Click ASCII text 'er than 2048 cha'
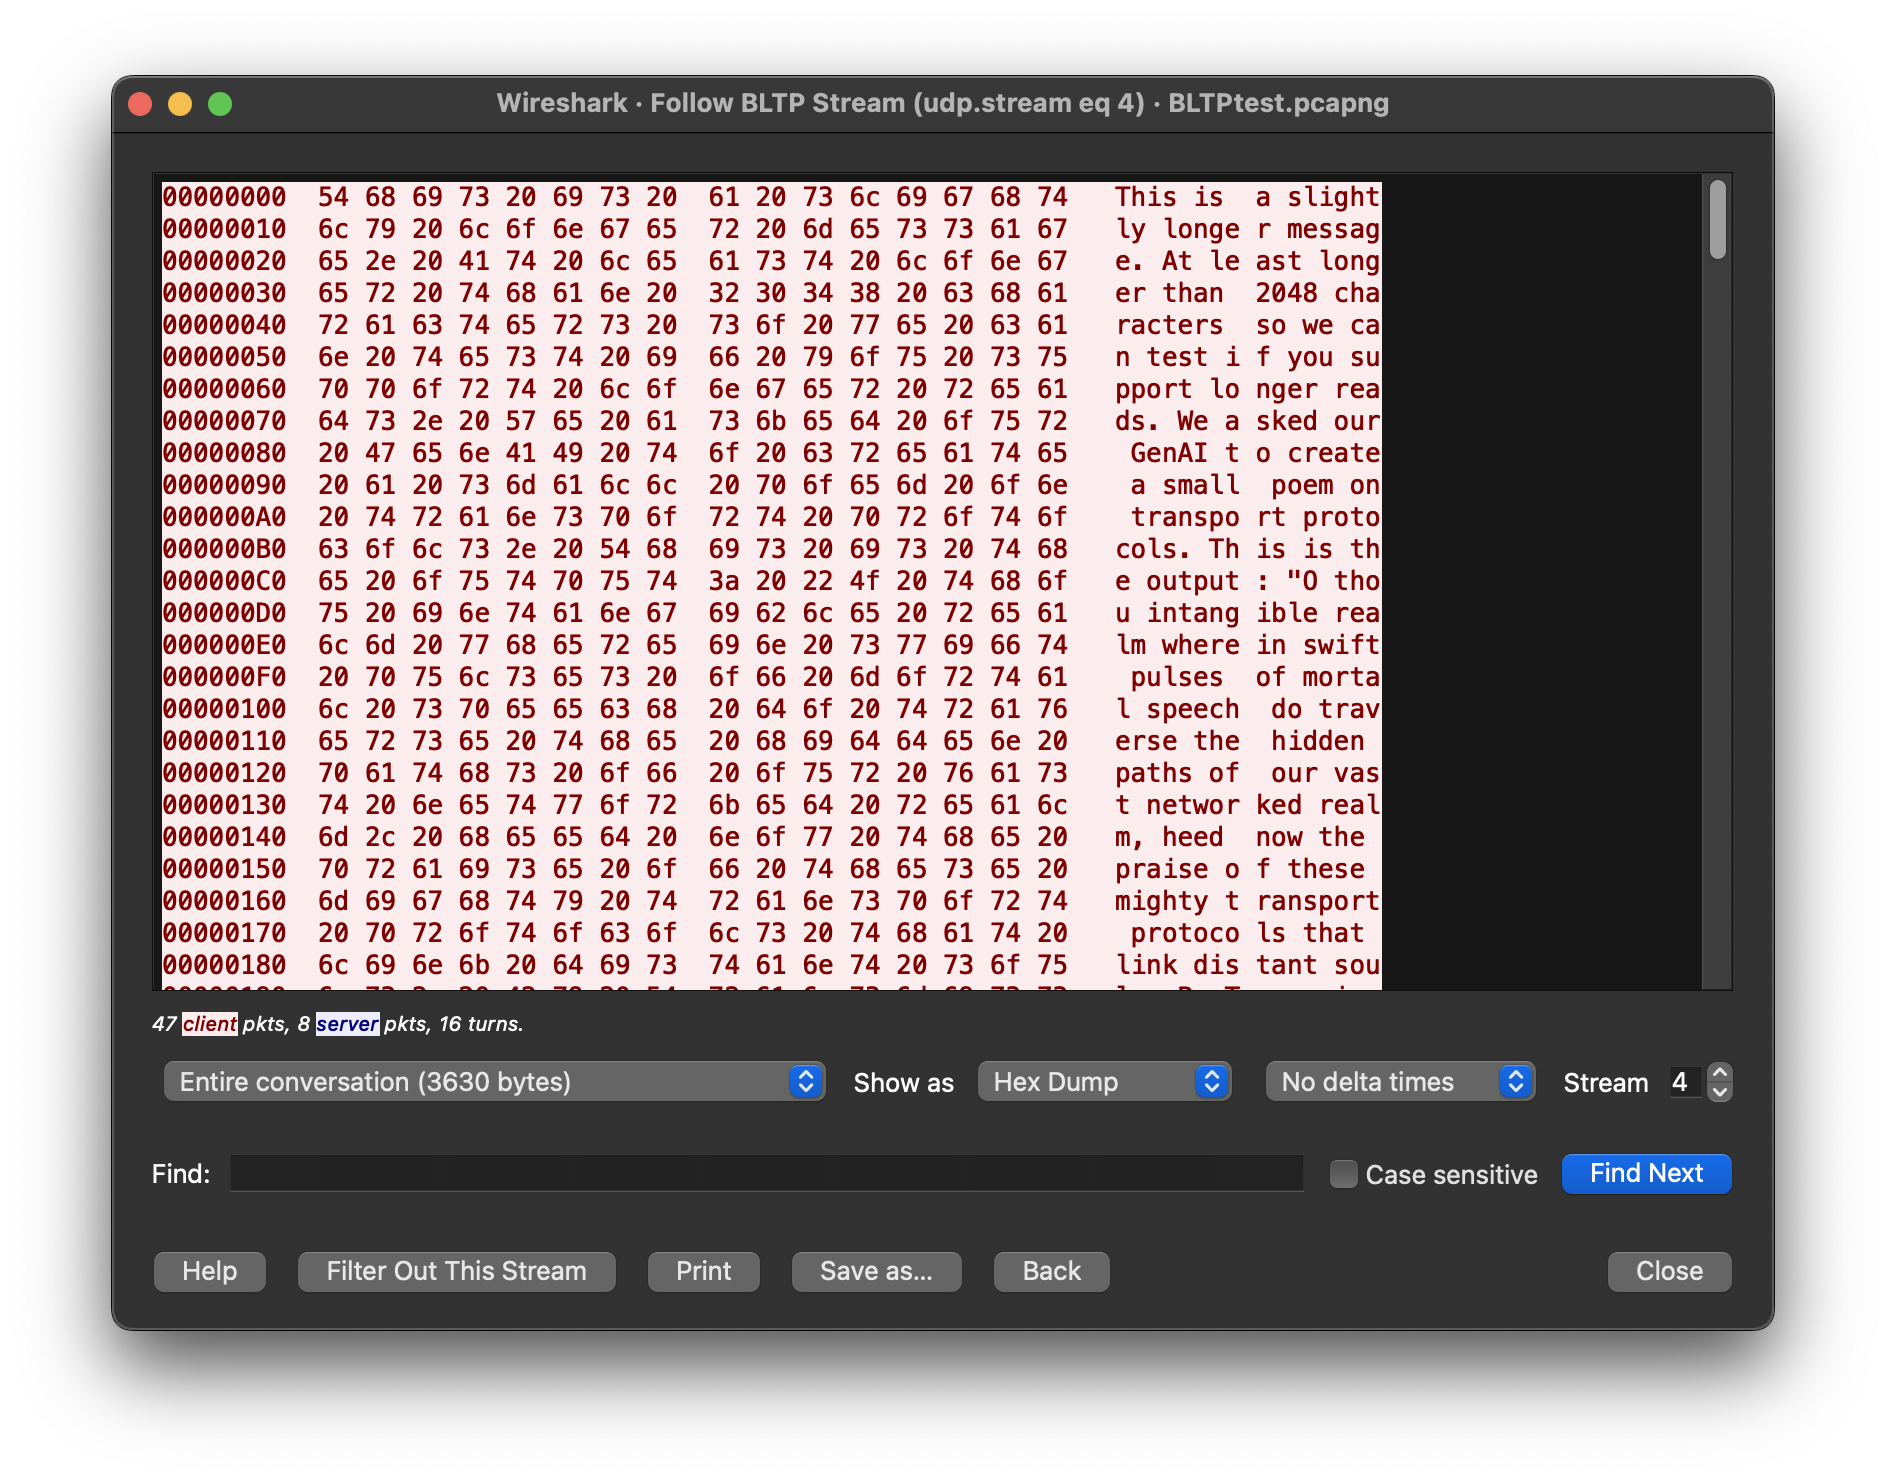The height and width of the screenshot is (1478, 1886). click(x=1247, y=293)
